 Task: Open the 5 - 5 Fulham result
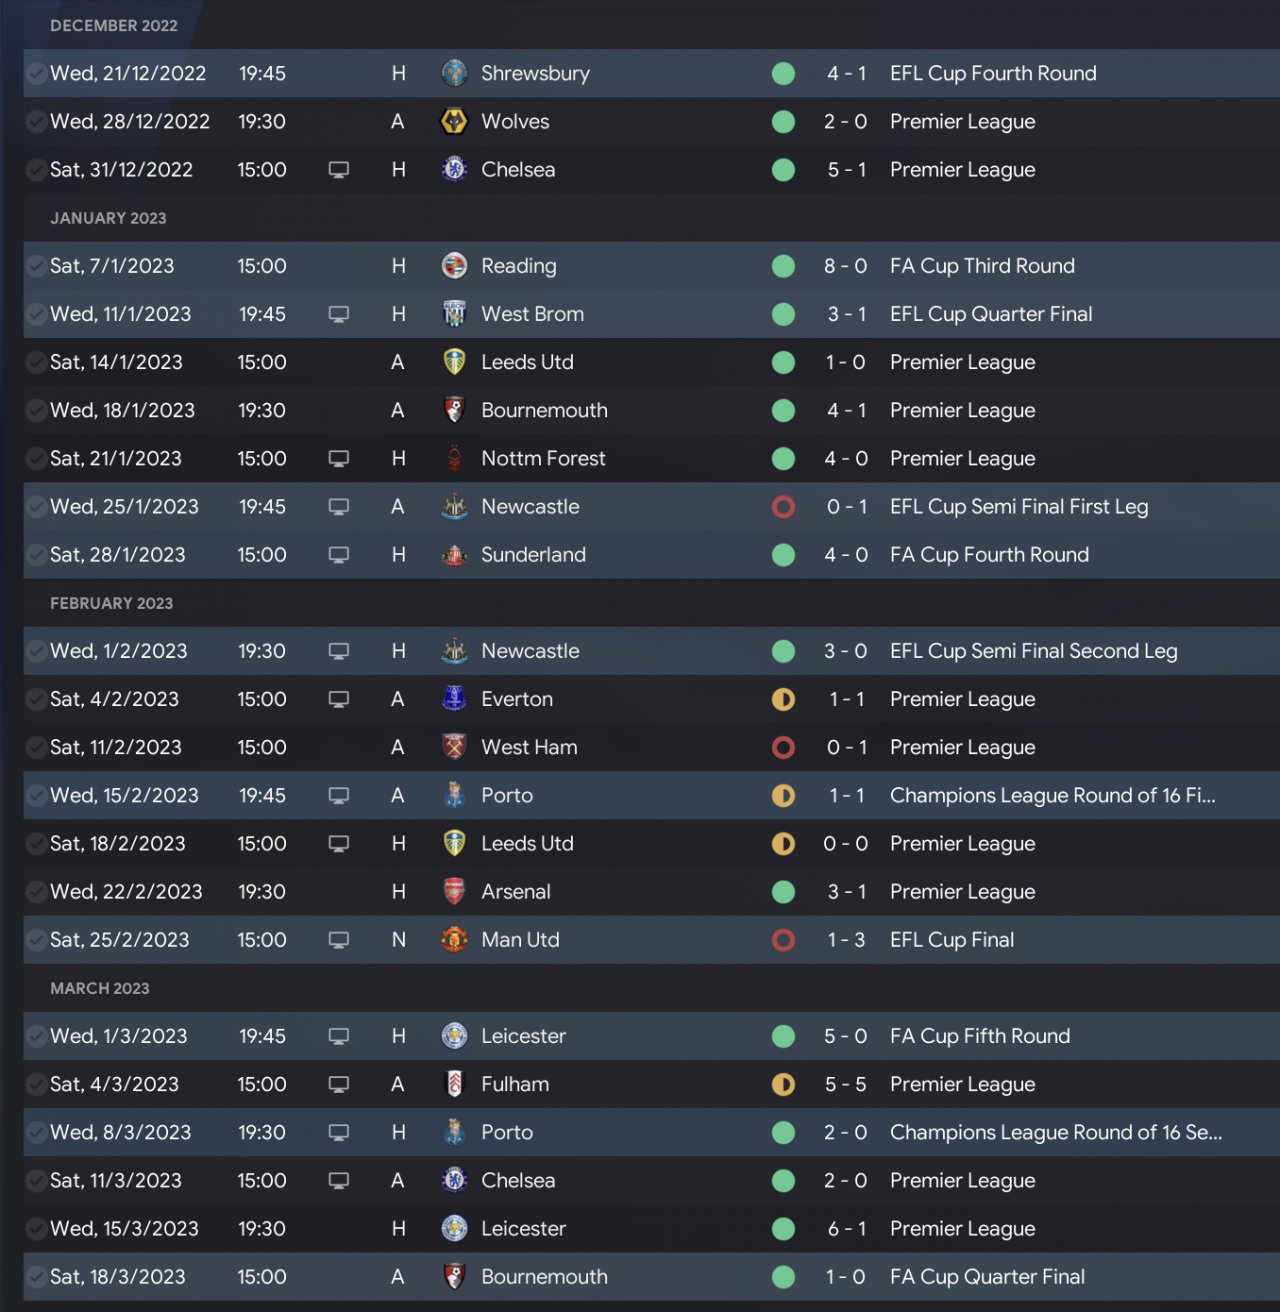845,1084
